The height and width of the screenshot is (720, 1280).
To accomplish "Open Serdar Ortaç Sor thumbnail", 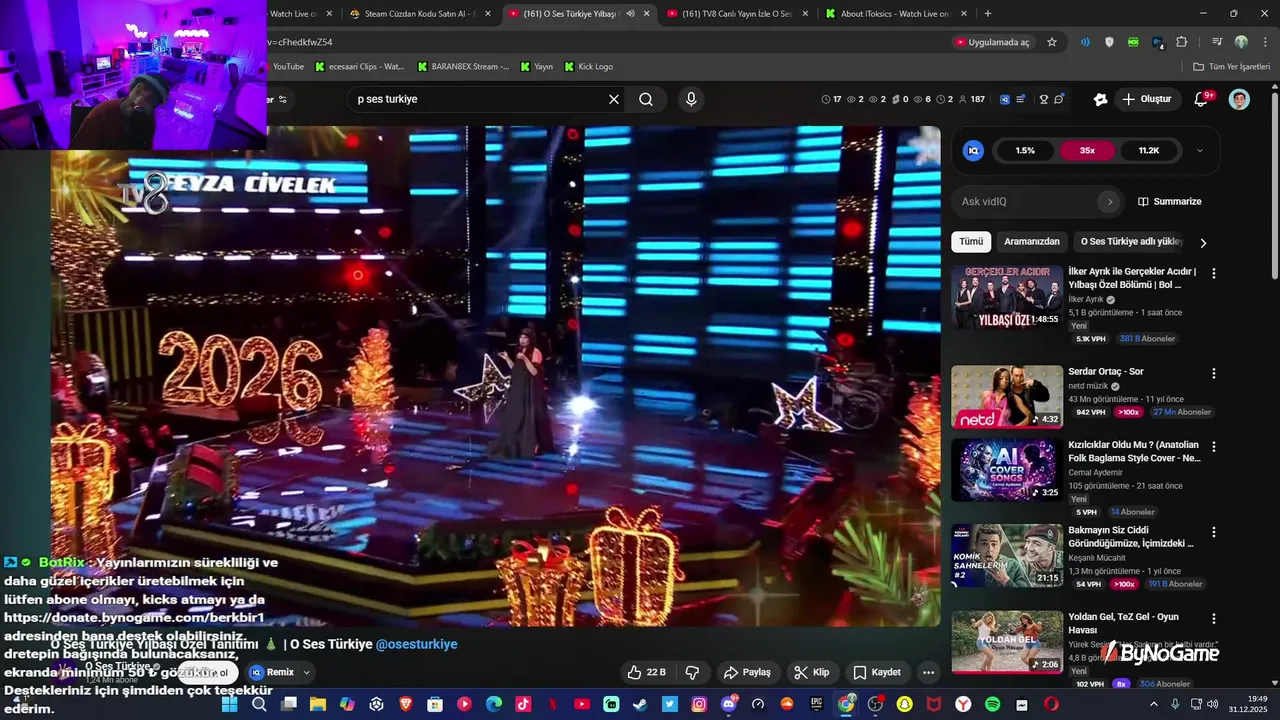I will 1007,396.
